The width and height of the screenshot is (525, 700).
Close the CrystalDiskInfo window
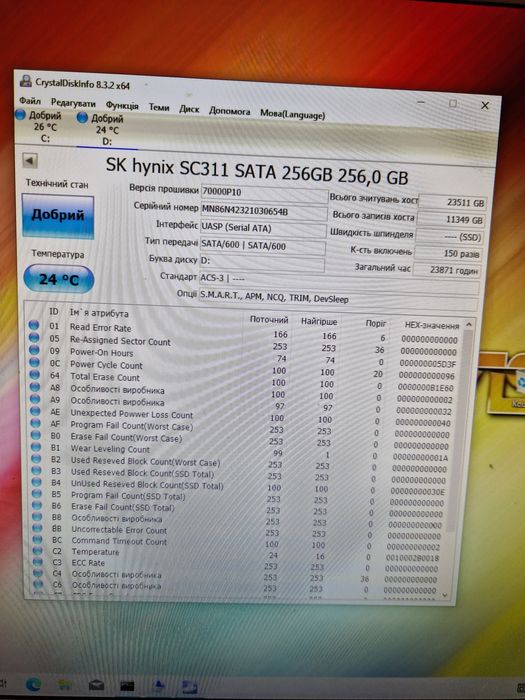[x=485, y=106]
